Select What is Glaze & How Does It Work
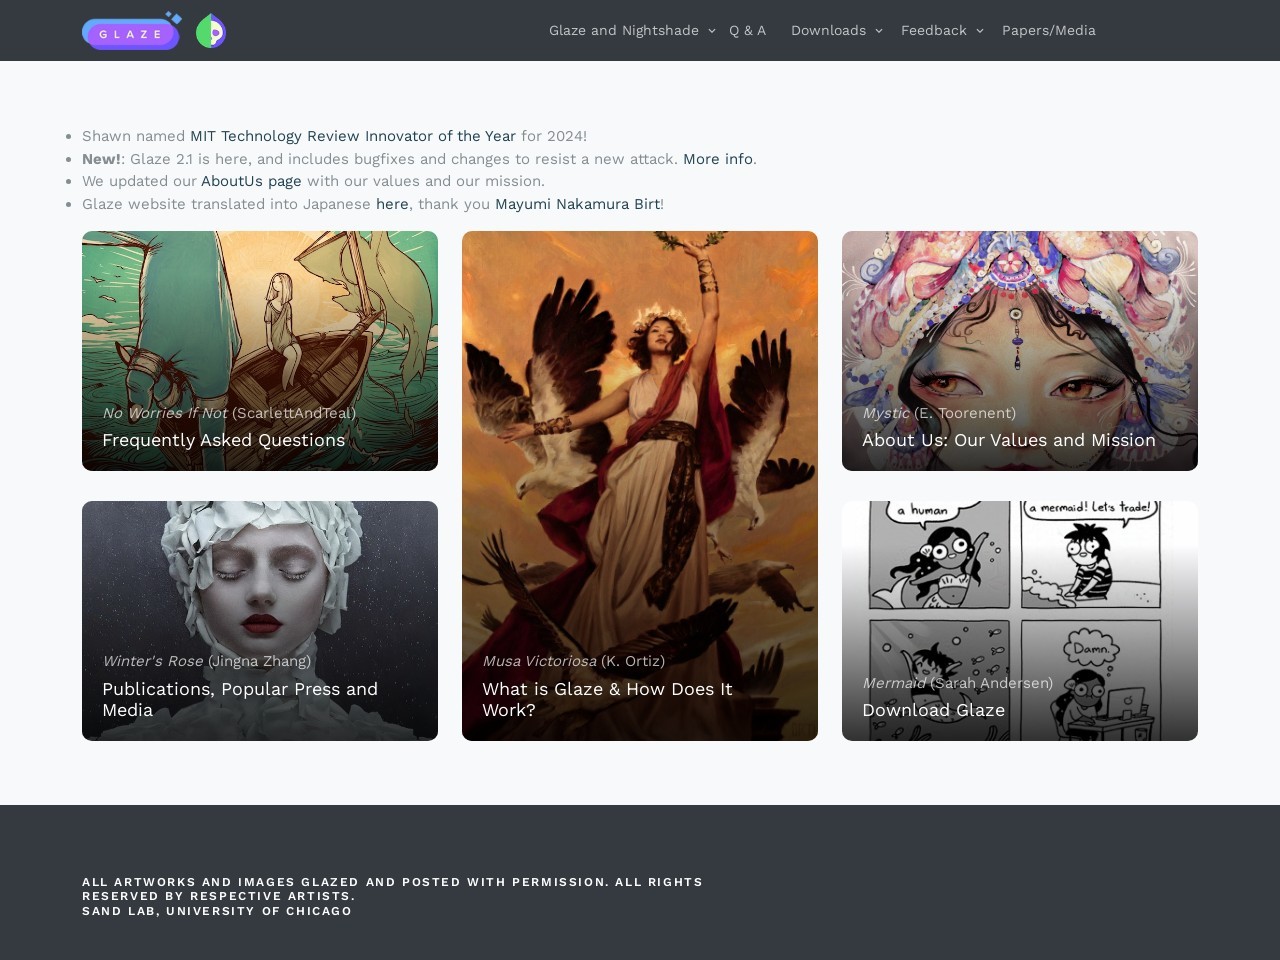1280x960 pixels. [640, 486]
